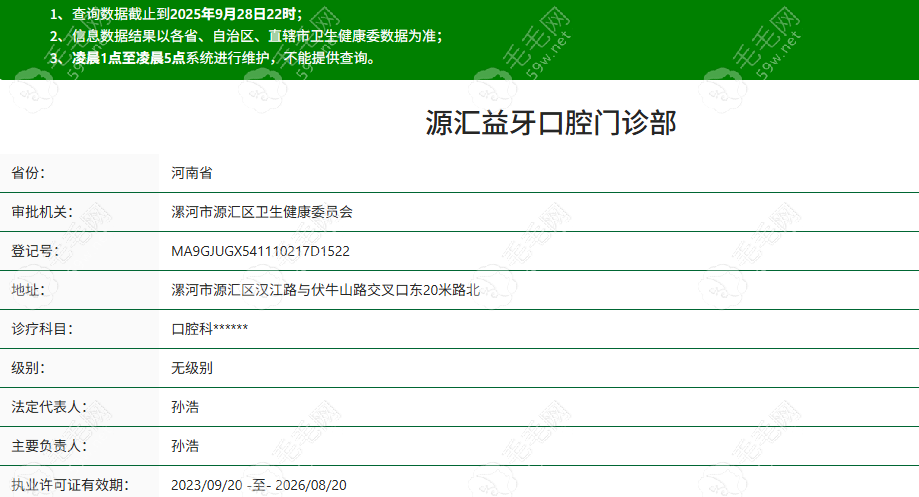Select the 无级别 value
The image size is (919, 497).
click(x=192, y=368)
